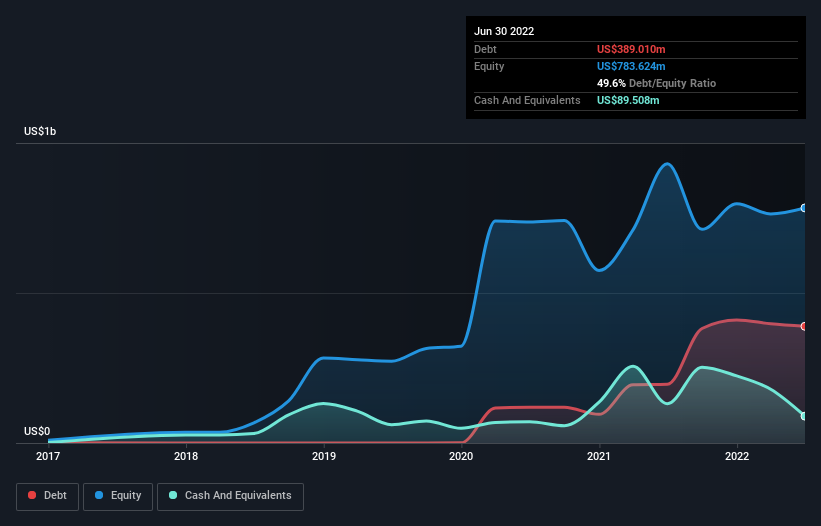
Task: Toggle Cash And Equivalents legend button
Action: pos(230,496)
